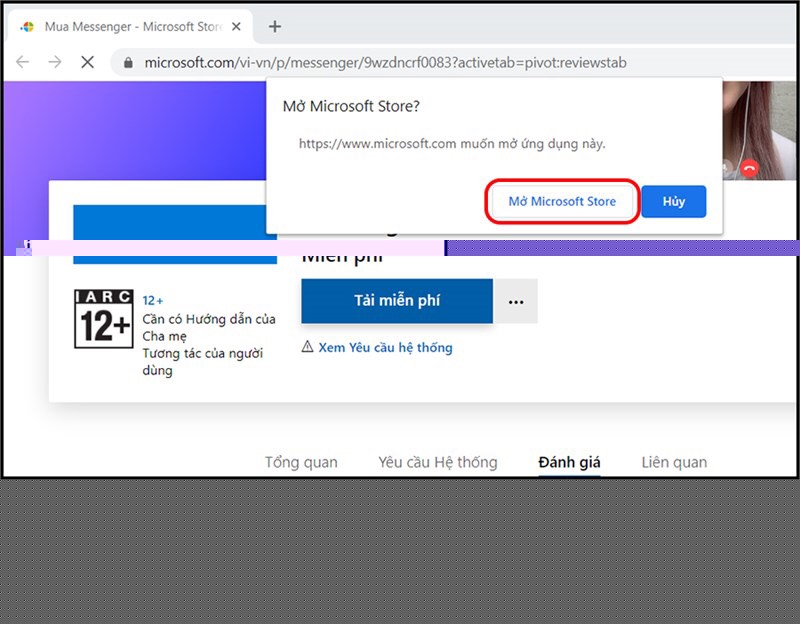Click the Hủy button in dialog

tap(674, 202)
